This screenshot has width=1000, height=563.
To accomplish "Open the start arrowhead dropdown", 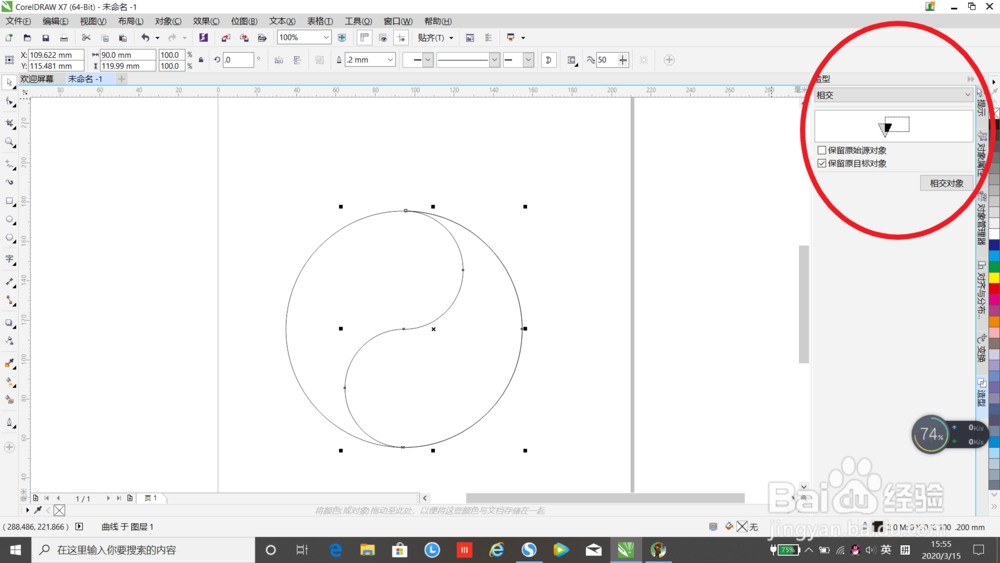I will [427, 60].
